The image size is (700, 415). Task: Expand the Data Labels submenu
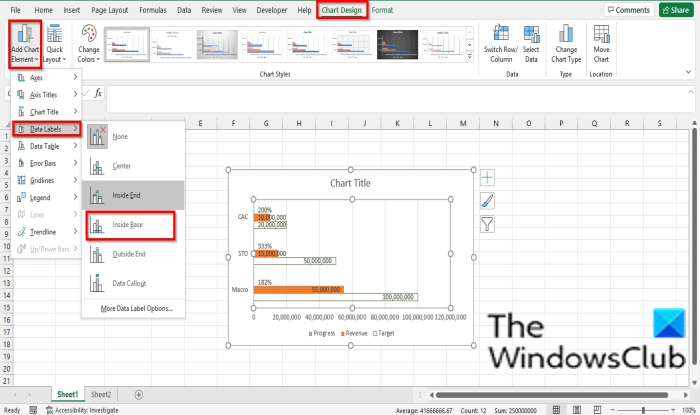tap(46, 129)
